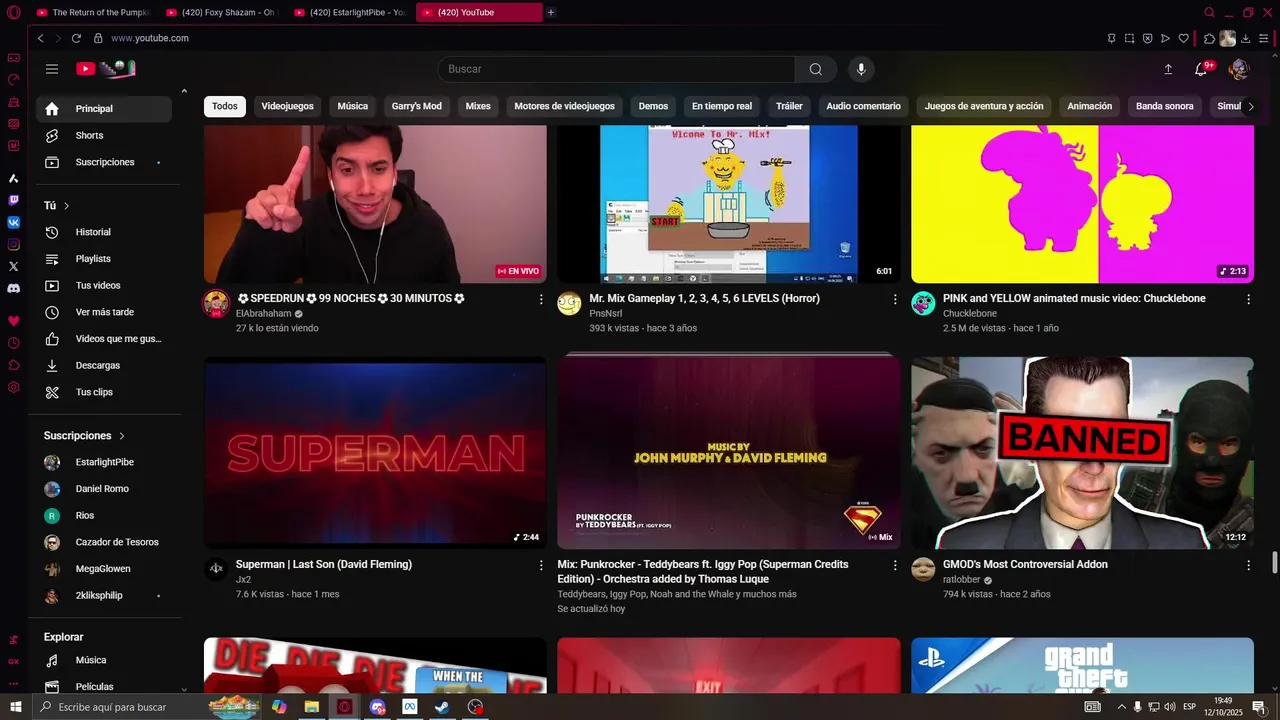Open options for Mr. Mix Gameplay video
Viewport: 1280px width, 720px height.
click(895, 299)
